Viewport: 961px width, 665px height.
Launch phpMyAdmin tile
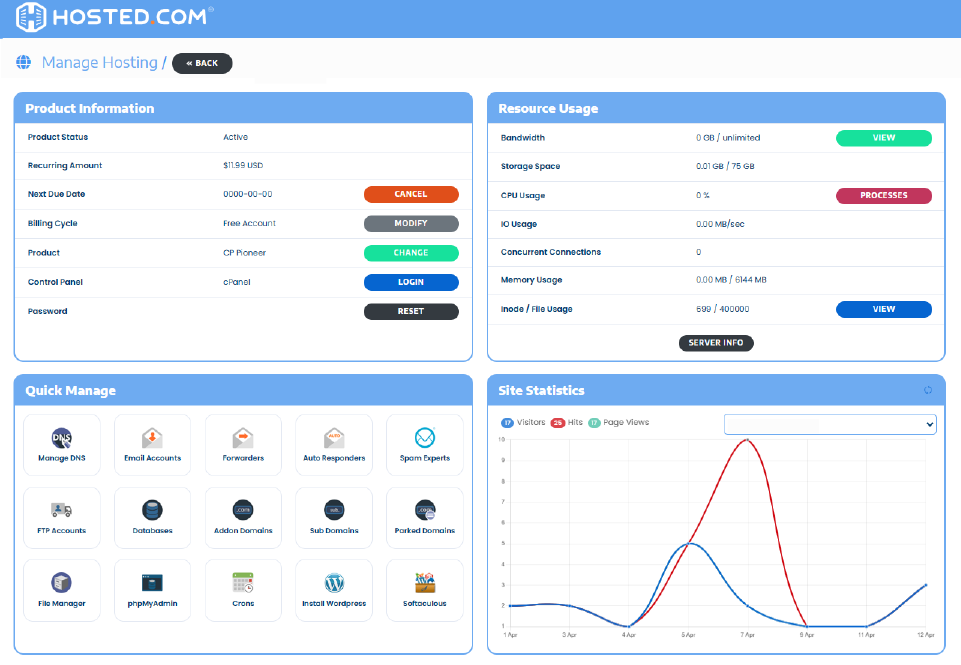(153, 590)
